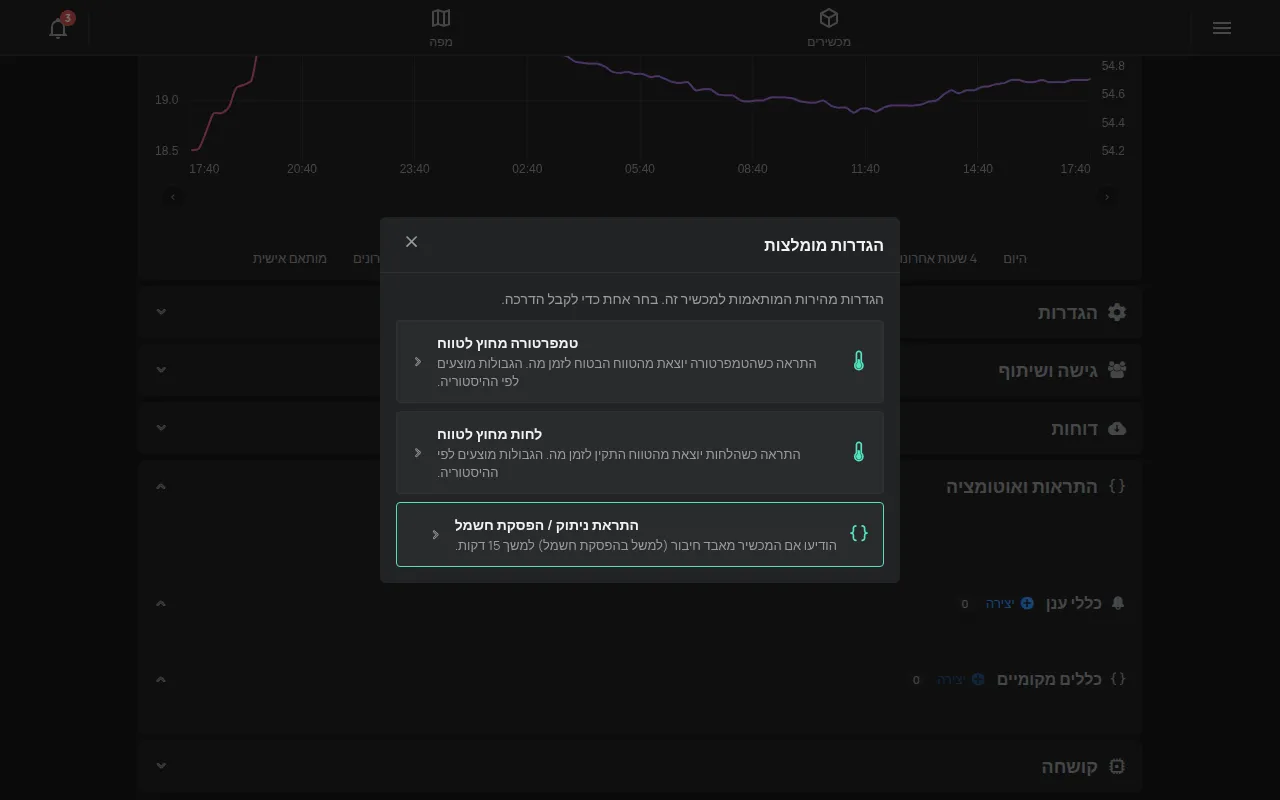1280x800 pixels.
Task: Expand the קושחה section chevron
Action: click(161, 766)
